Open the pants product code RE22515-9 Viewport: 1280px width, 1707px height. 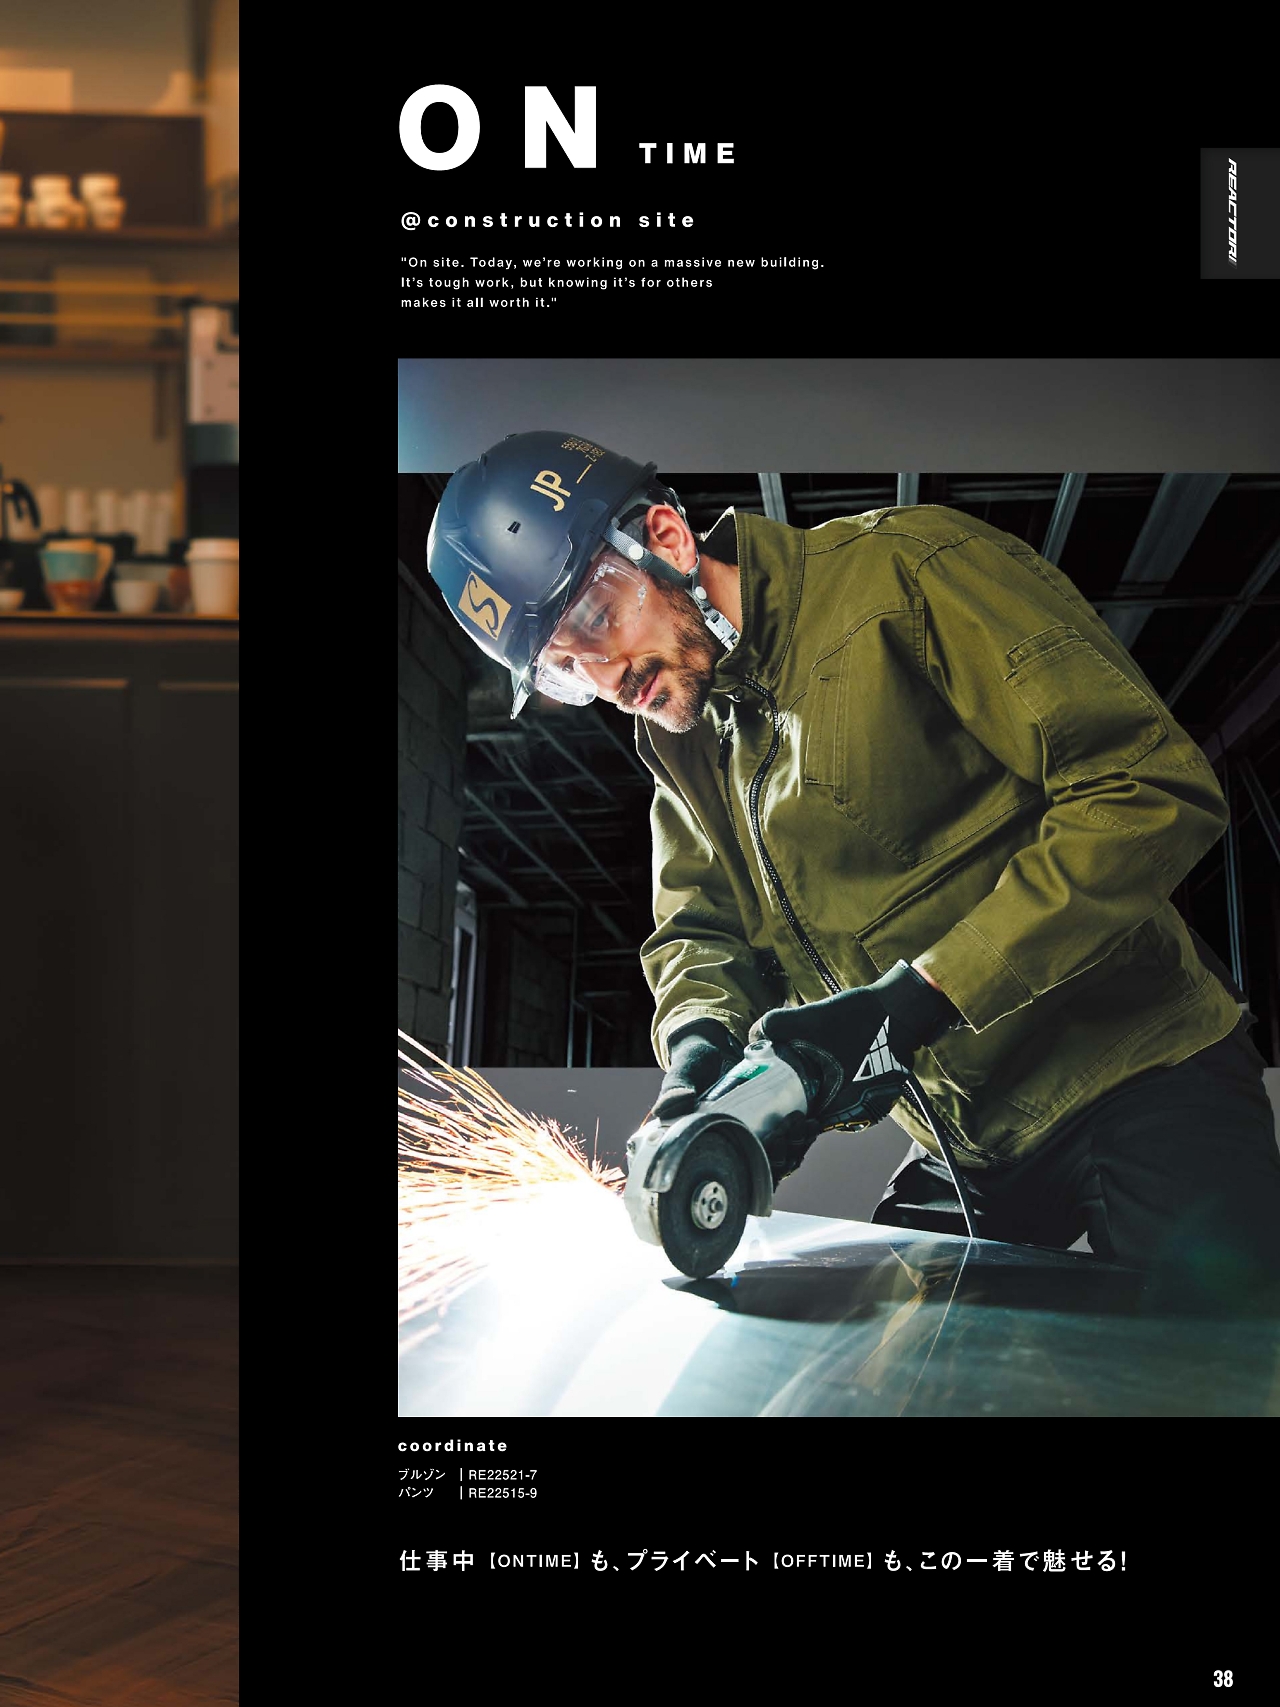502,1493
